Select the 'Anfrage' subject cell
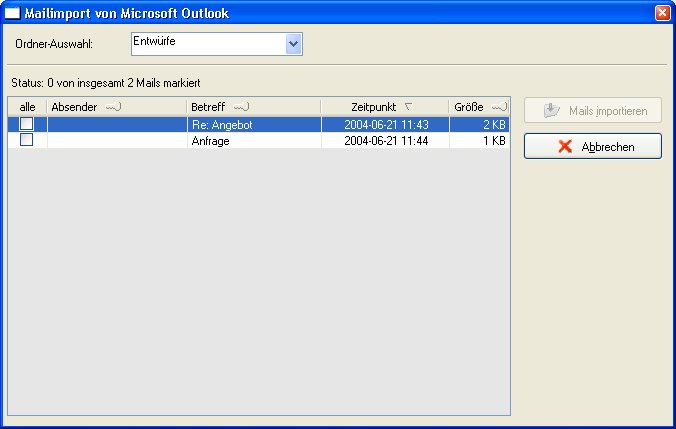 click(x=254, y=141)
